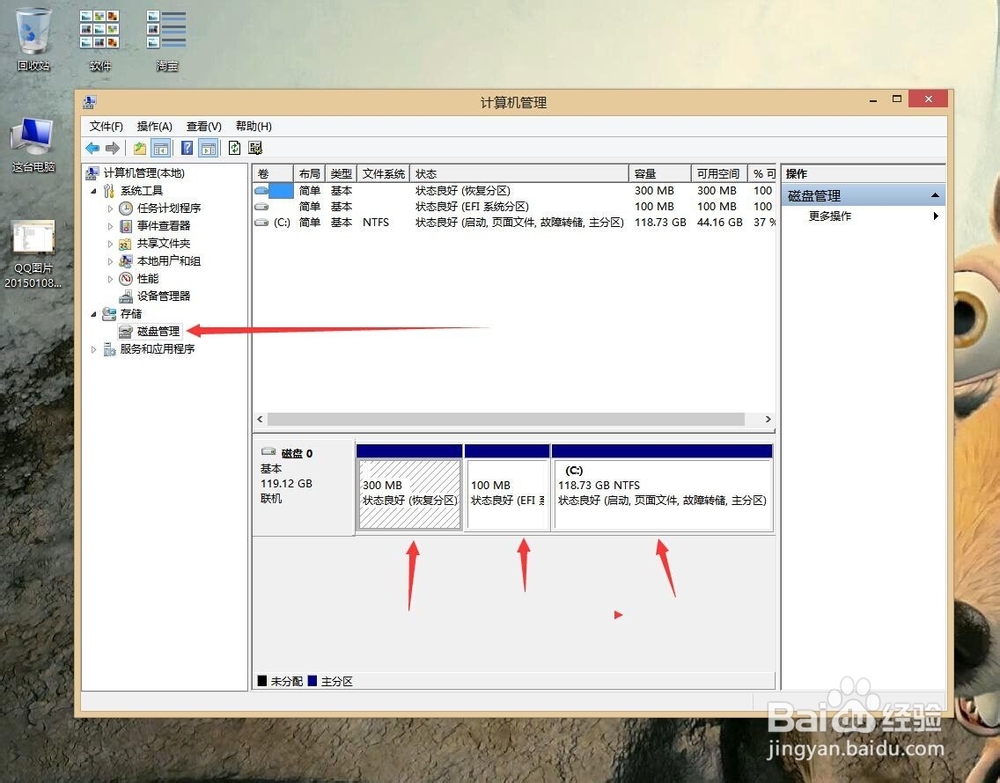Open the 回收站 desktop icon

pos(33,40)
